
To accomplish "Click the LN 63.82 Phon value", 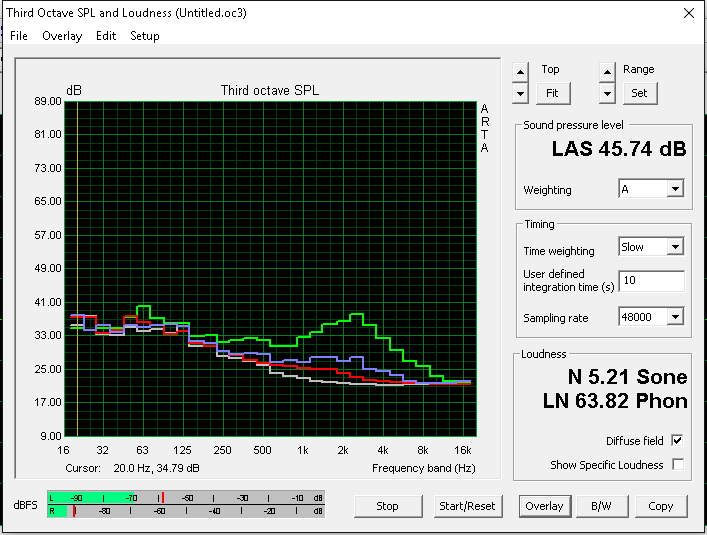I will click(x=615, y=401).
